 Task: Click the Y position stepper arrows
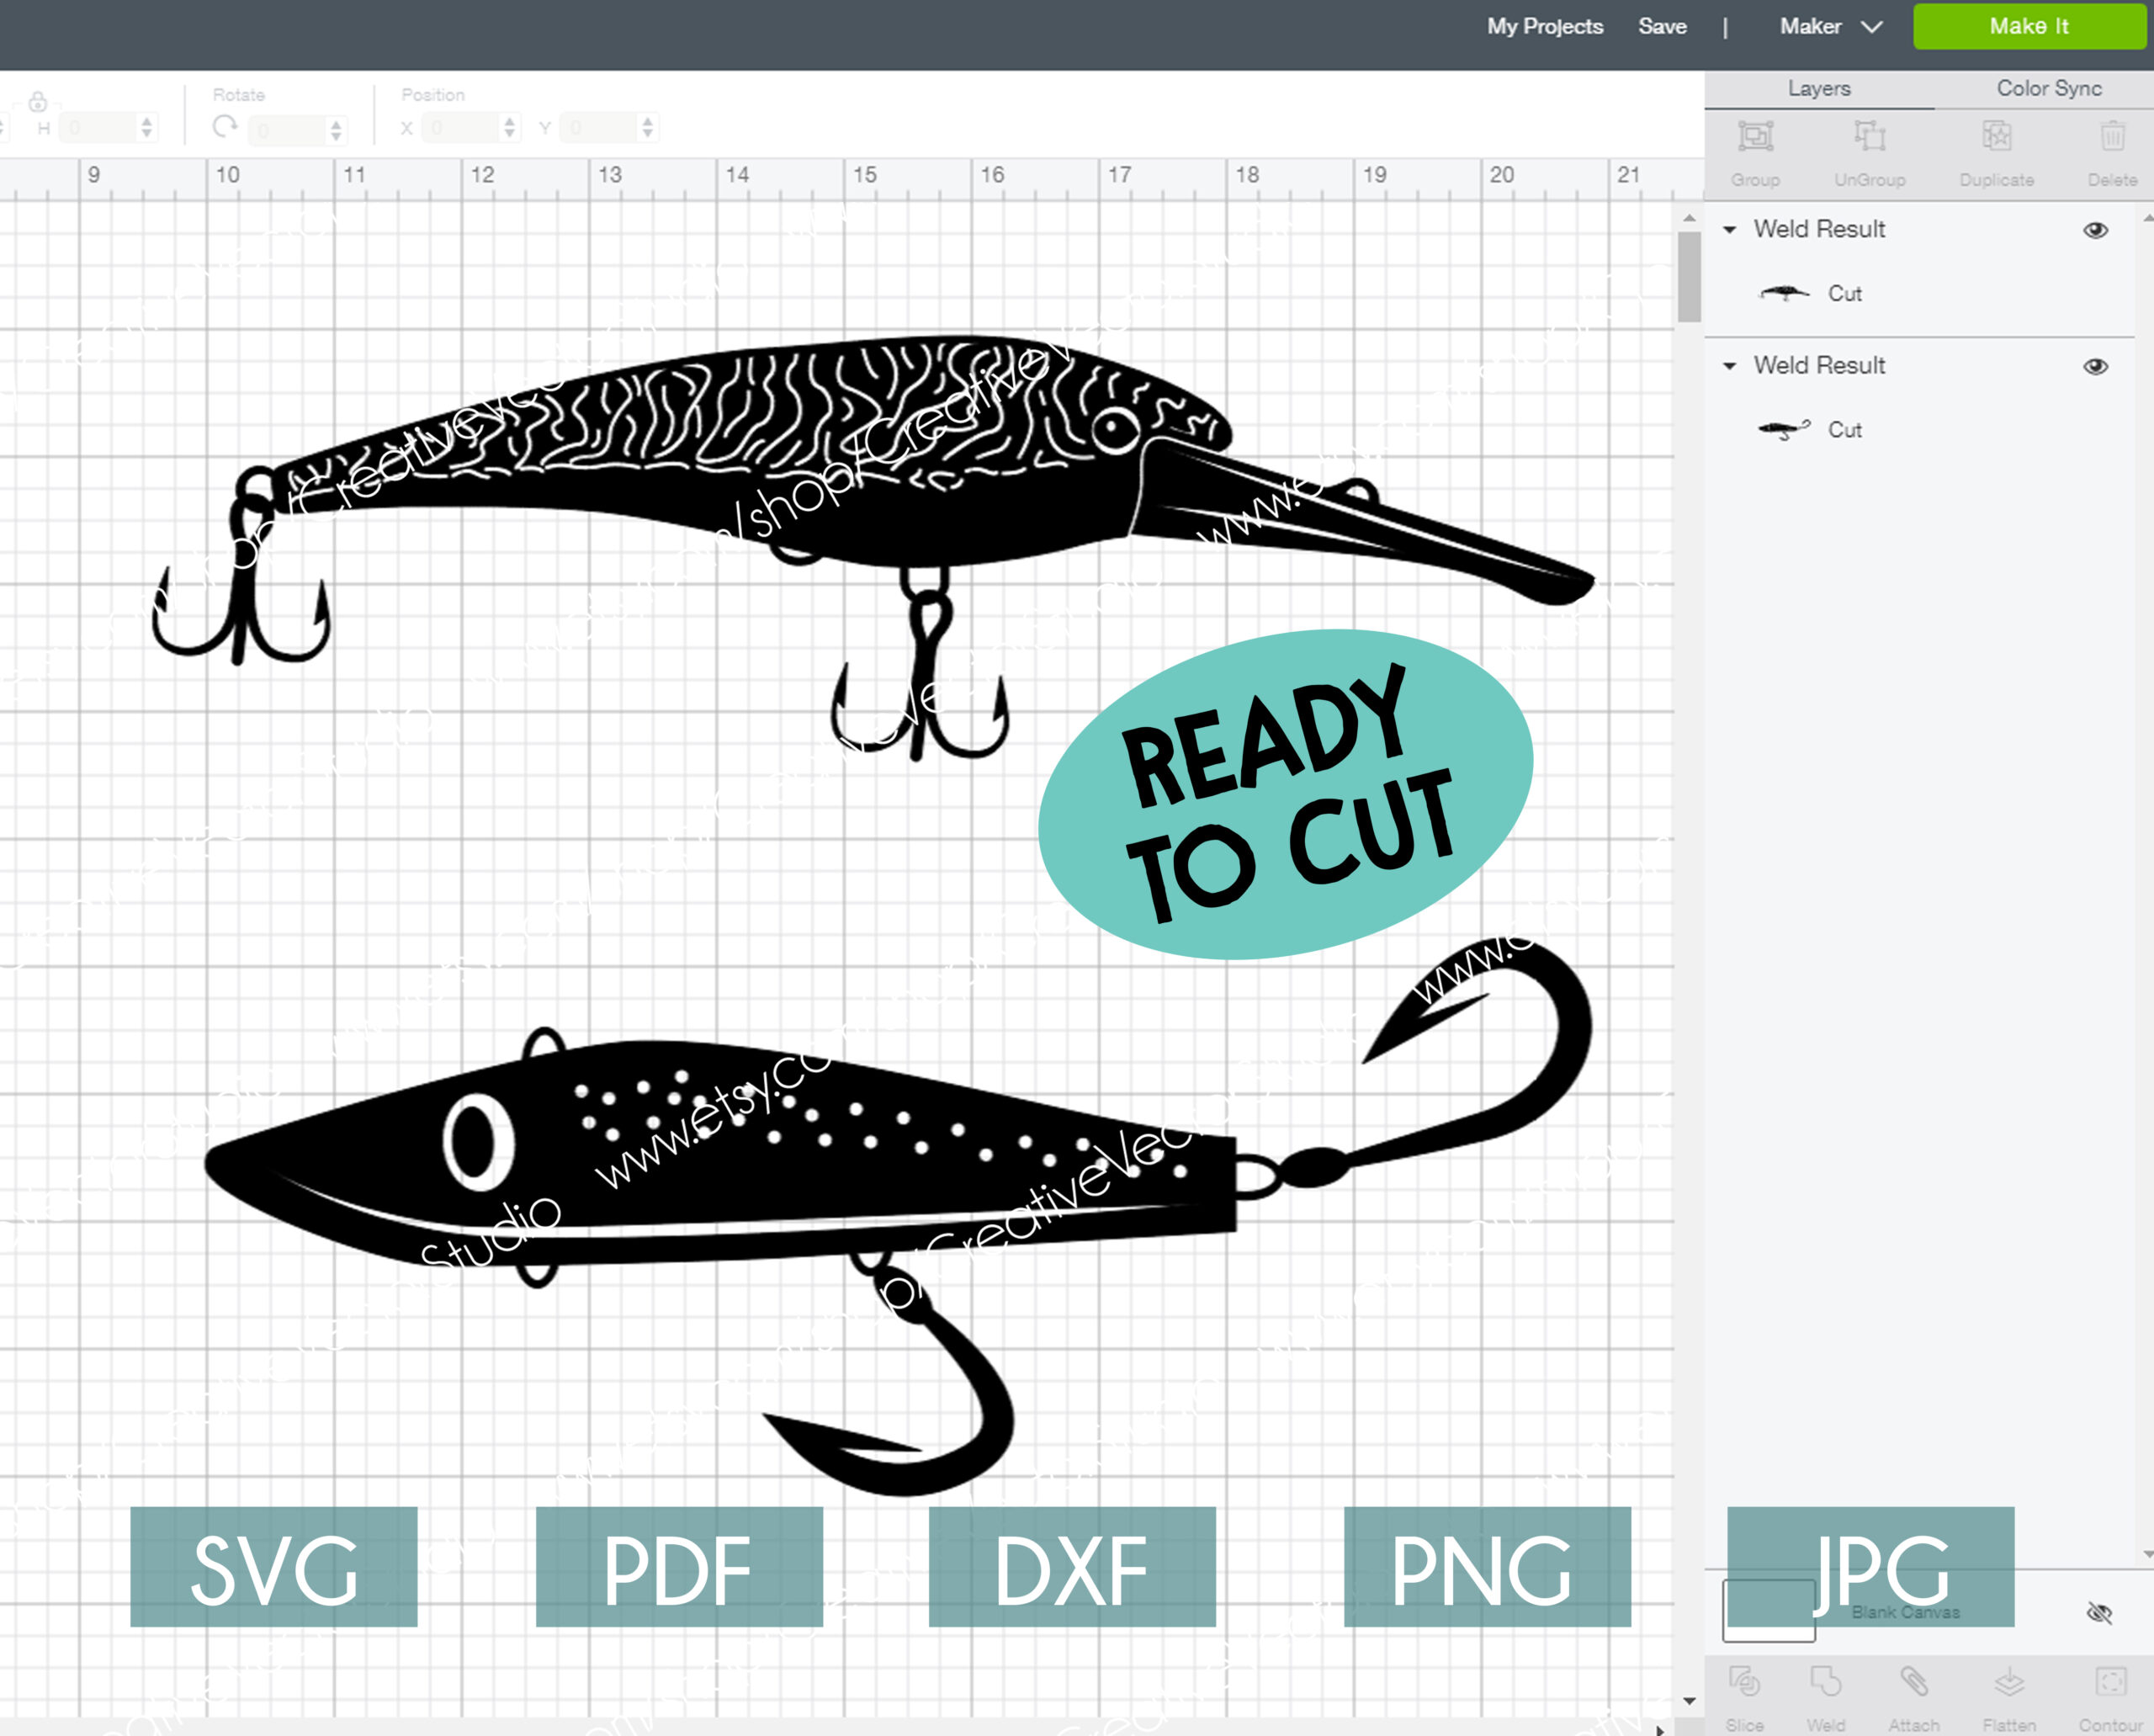(648, 128)
